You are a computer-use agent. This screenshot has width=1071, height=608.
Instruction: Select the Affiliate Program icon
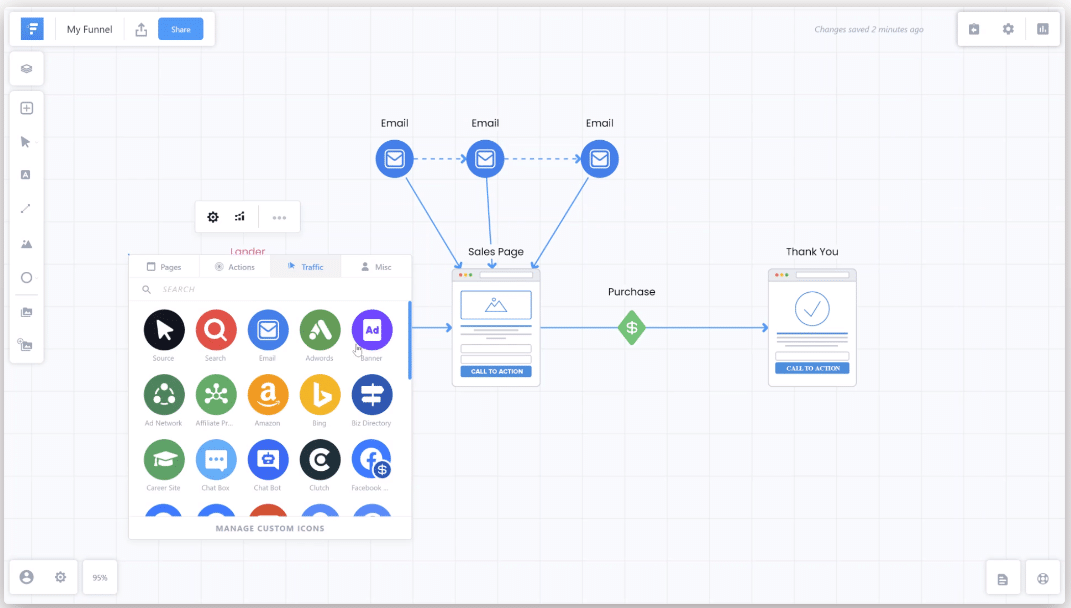(x=216, y=395)
